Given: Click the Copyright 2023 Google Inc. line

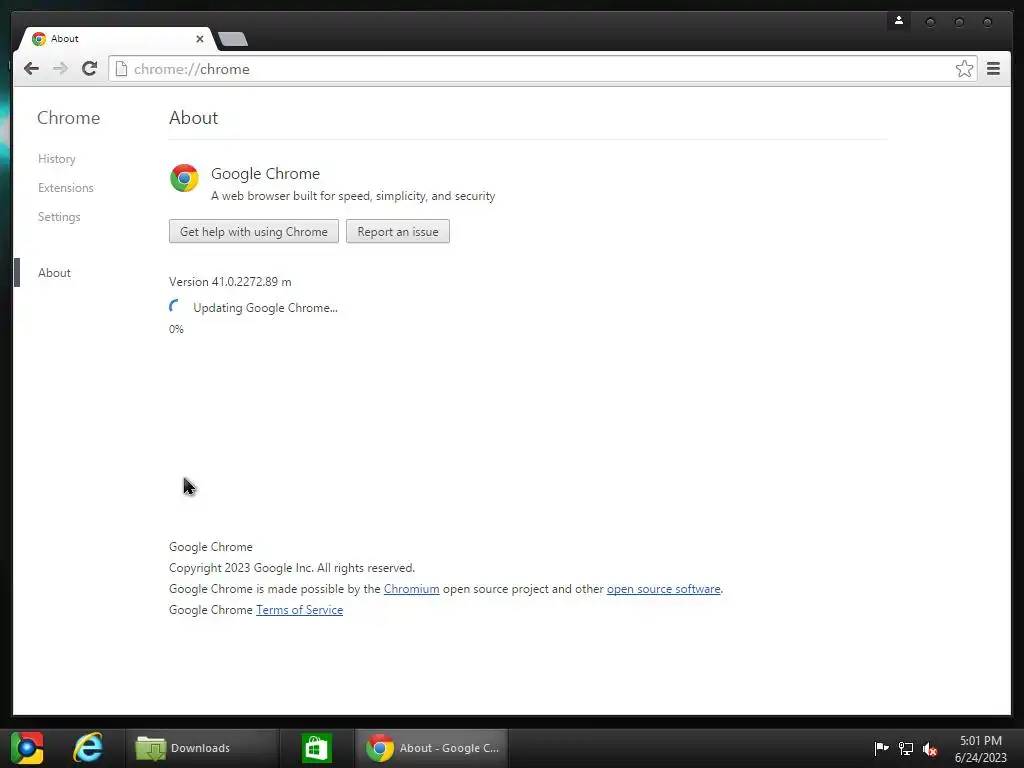Looking at the screenshot, I should (292, 568).
